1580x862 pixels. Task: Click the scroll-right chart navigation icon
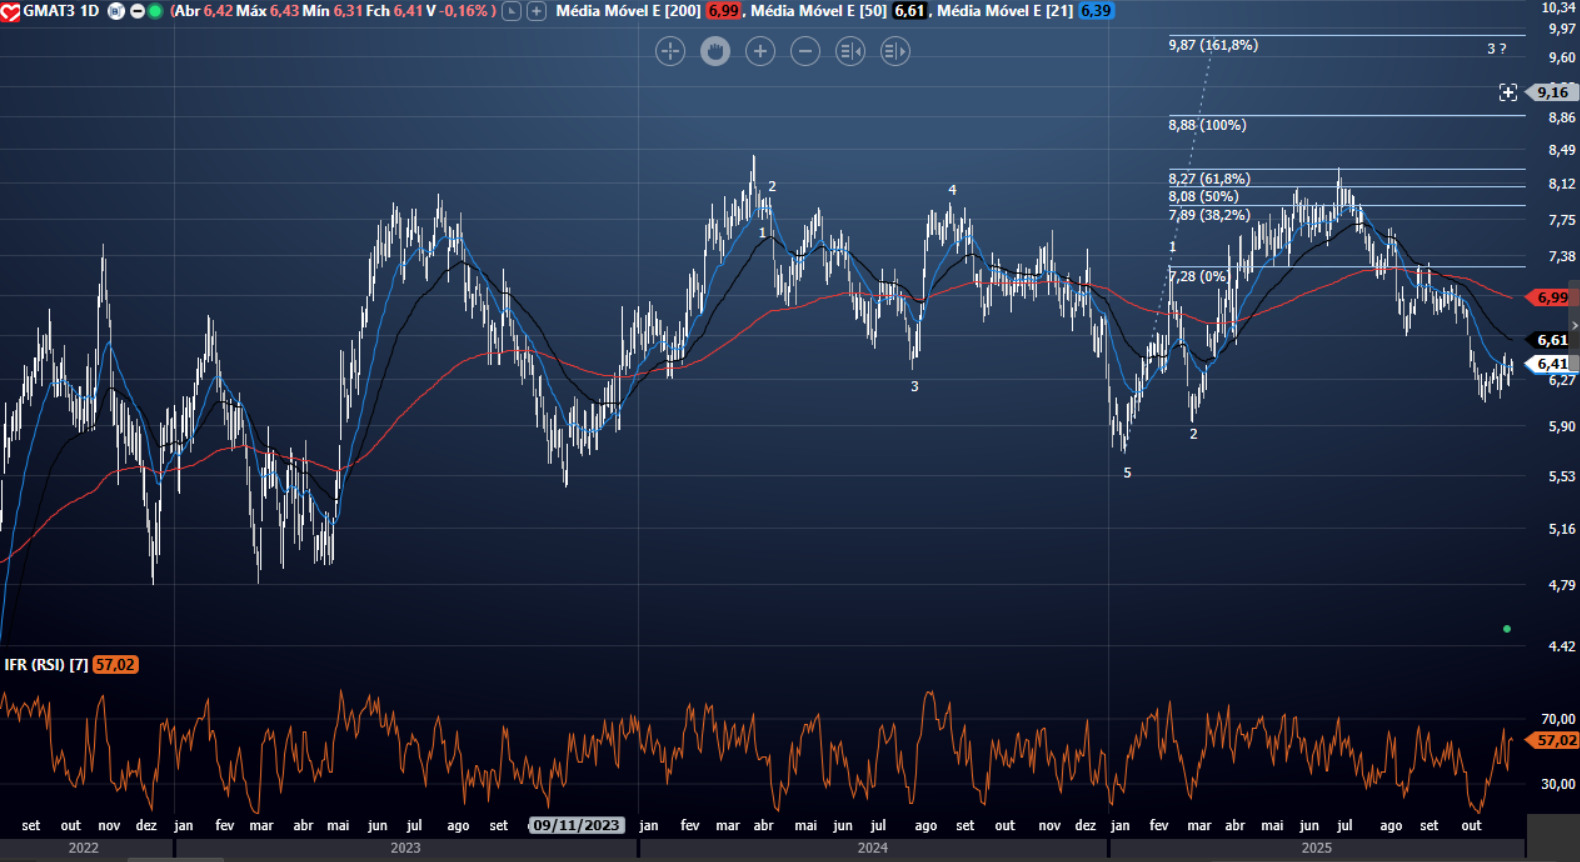[895, 51]
